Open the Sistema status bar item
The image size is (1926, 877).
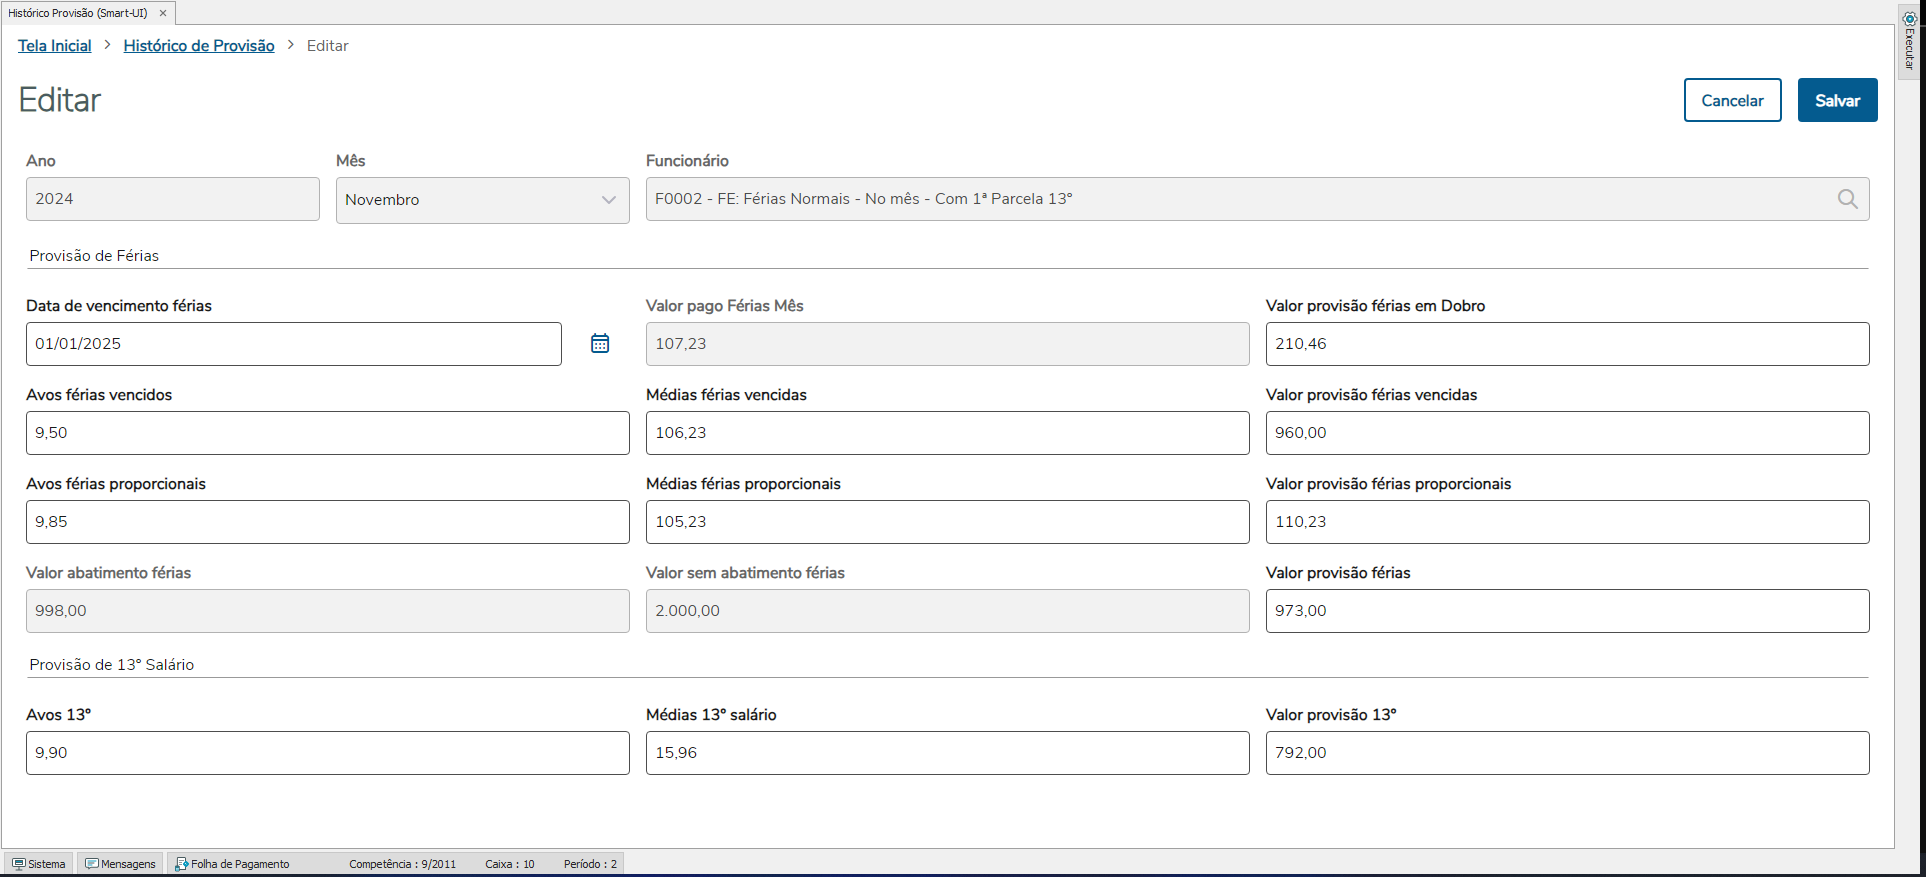(39, 864)
